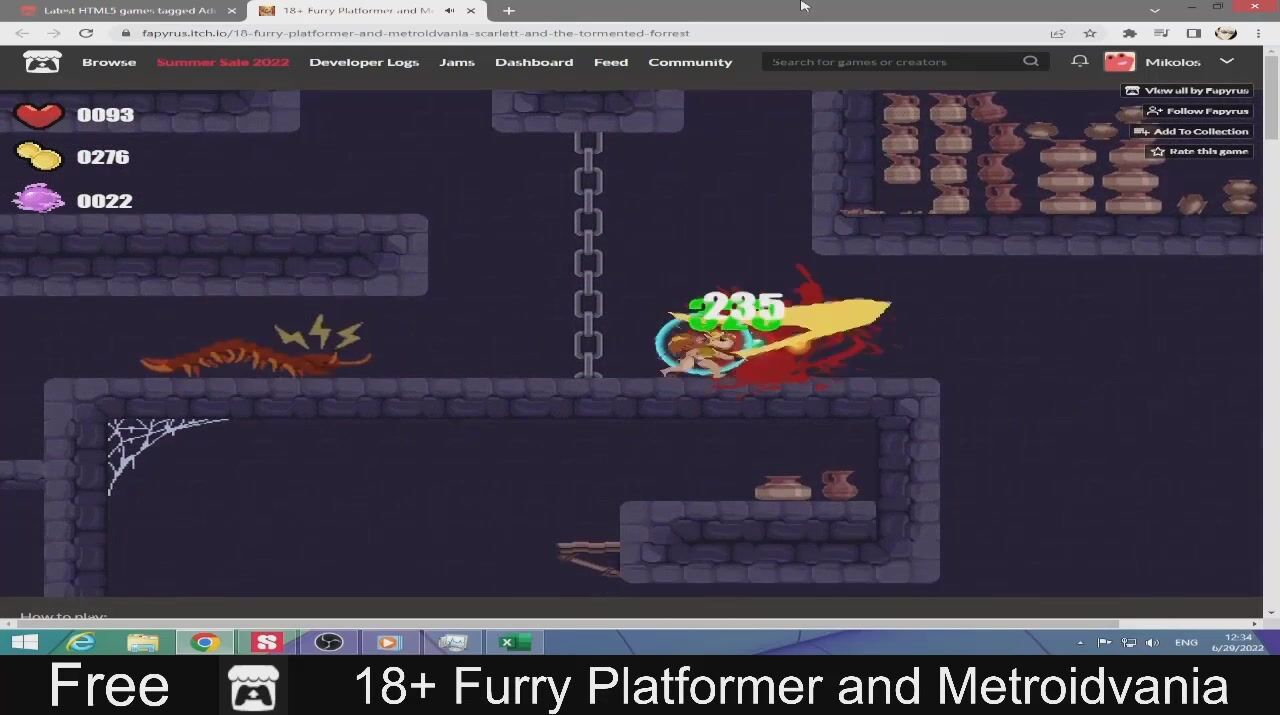Open Chrome from the taskbar

click(205, 642)
